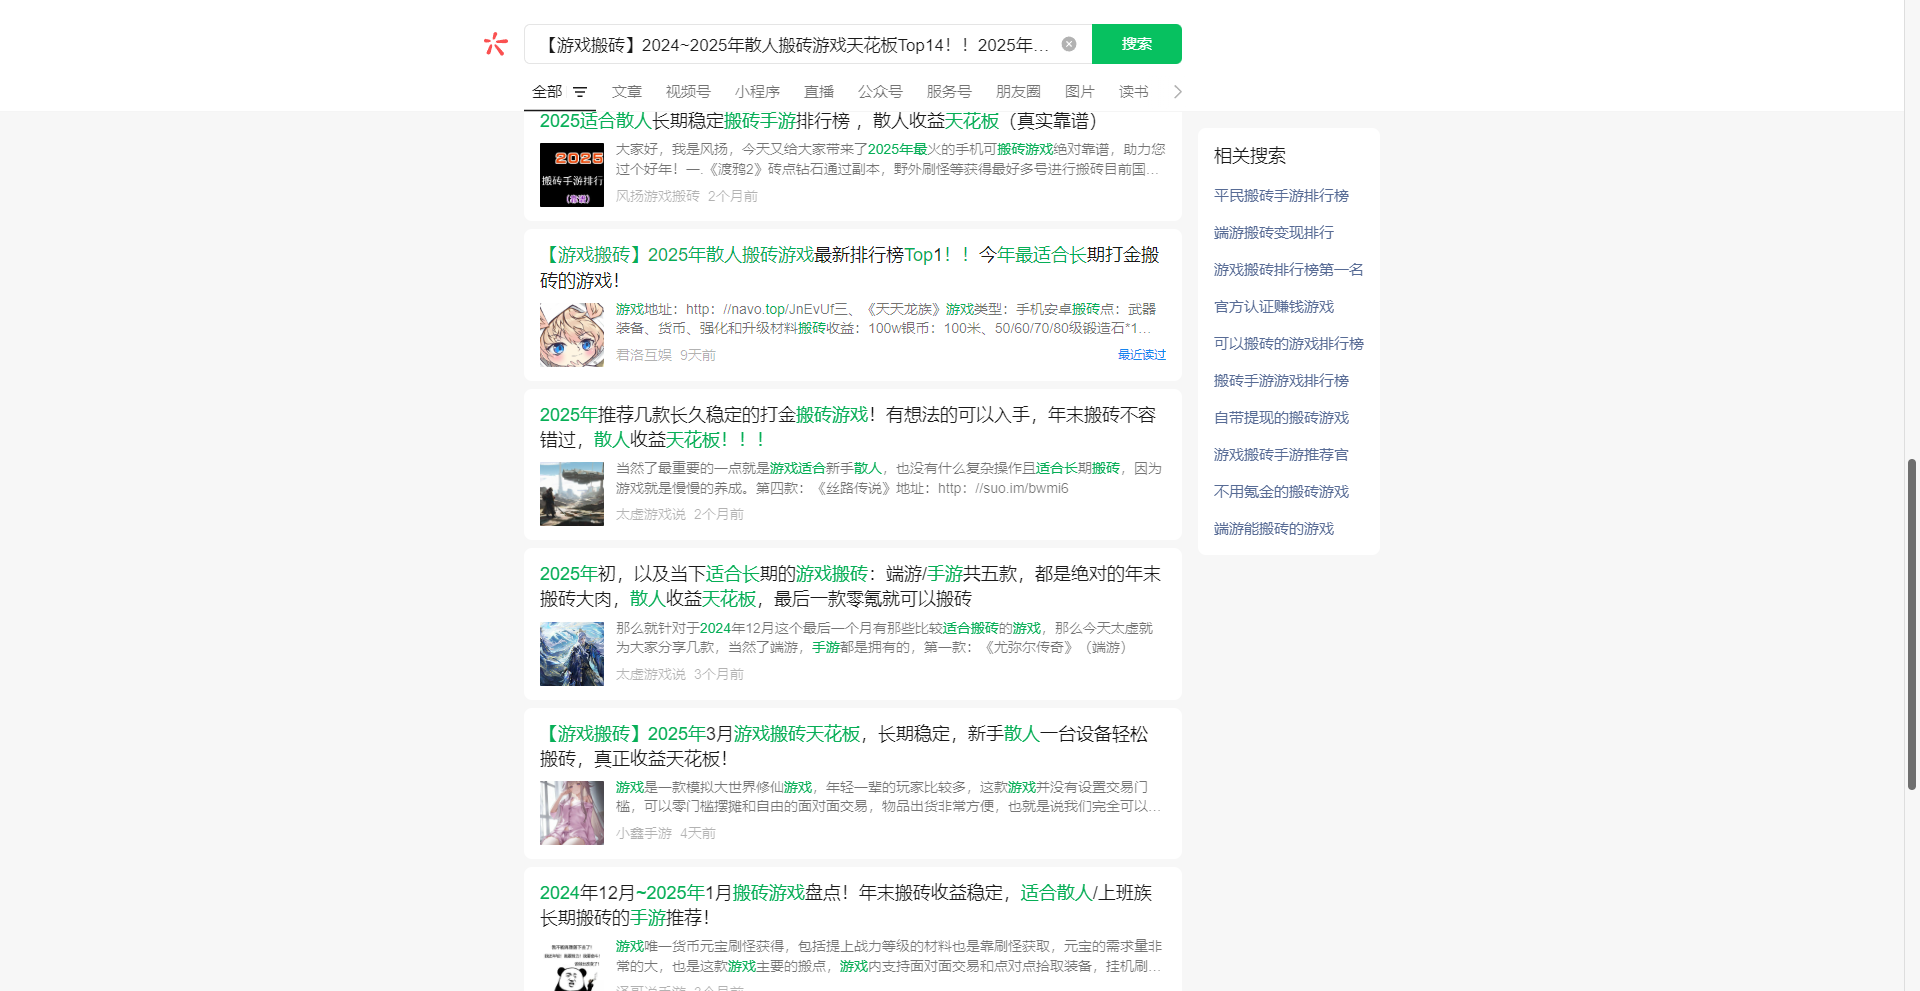Open the panda meme thumbnail
The image size is (1920, 991).
click(x=572, y=965)
